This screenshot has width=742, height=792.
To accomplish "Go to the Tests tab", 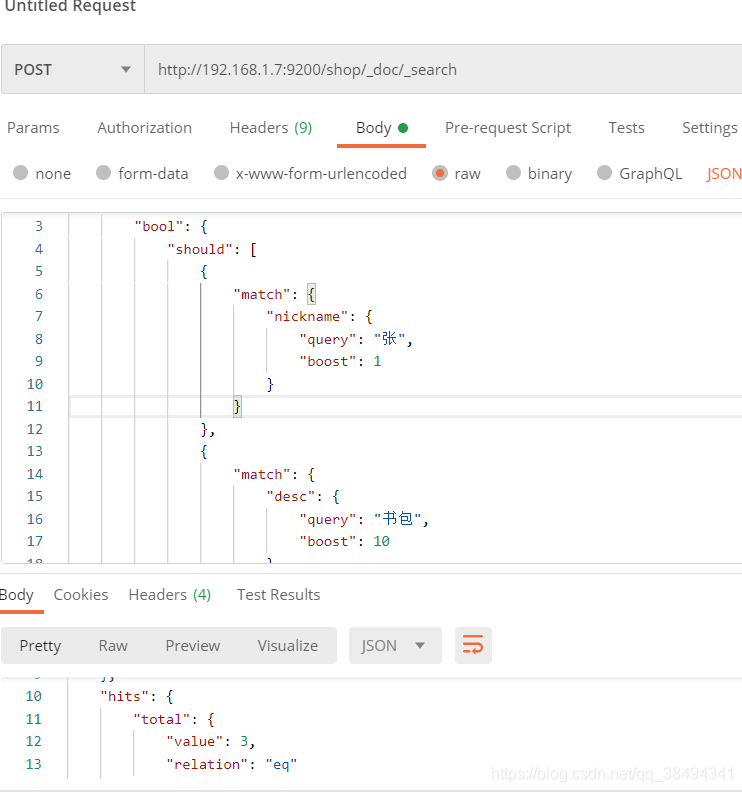I will 626,128.
